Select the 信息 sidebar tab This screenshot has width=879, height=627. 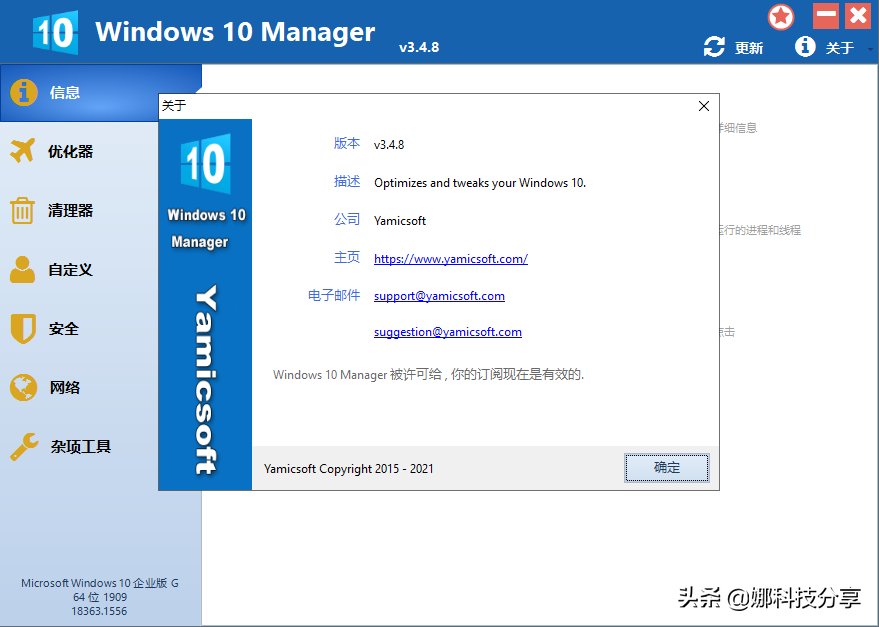[101, 93]
